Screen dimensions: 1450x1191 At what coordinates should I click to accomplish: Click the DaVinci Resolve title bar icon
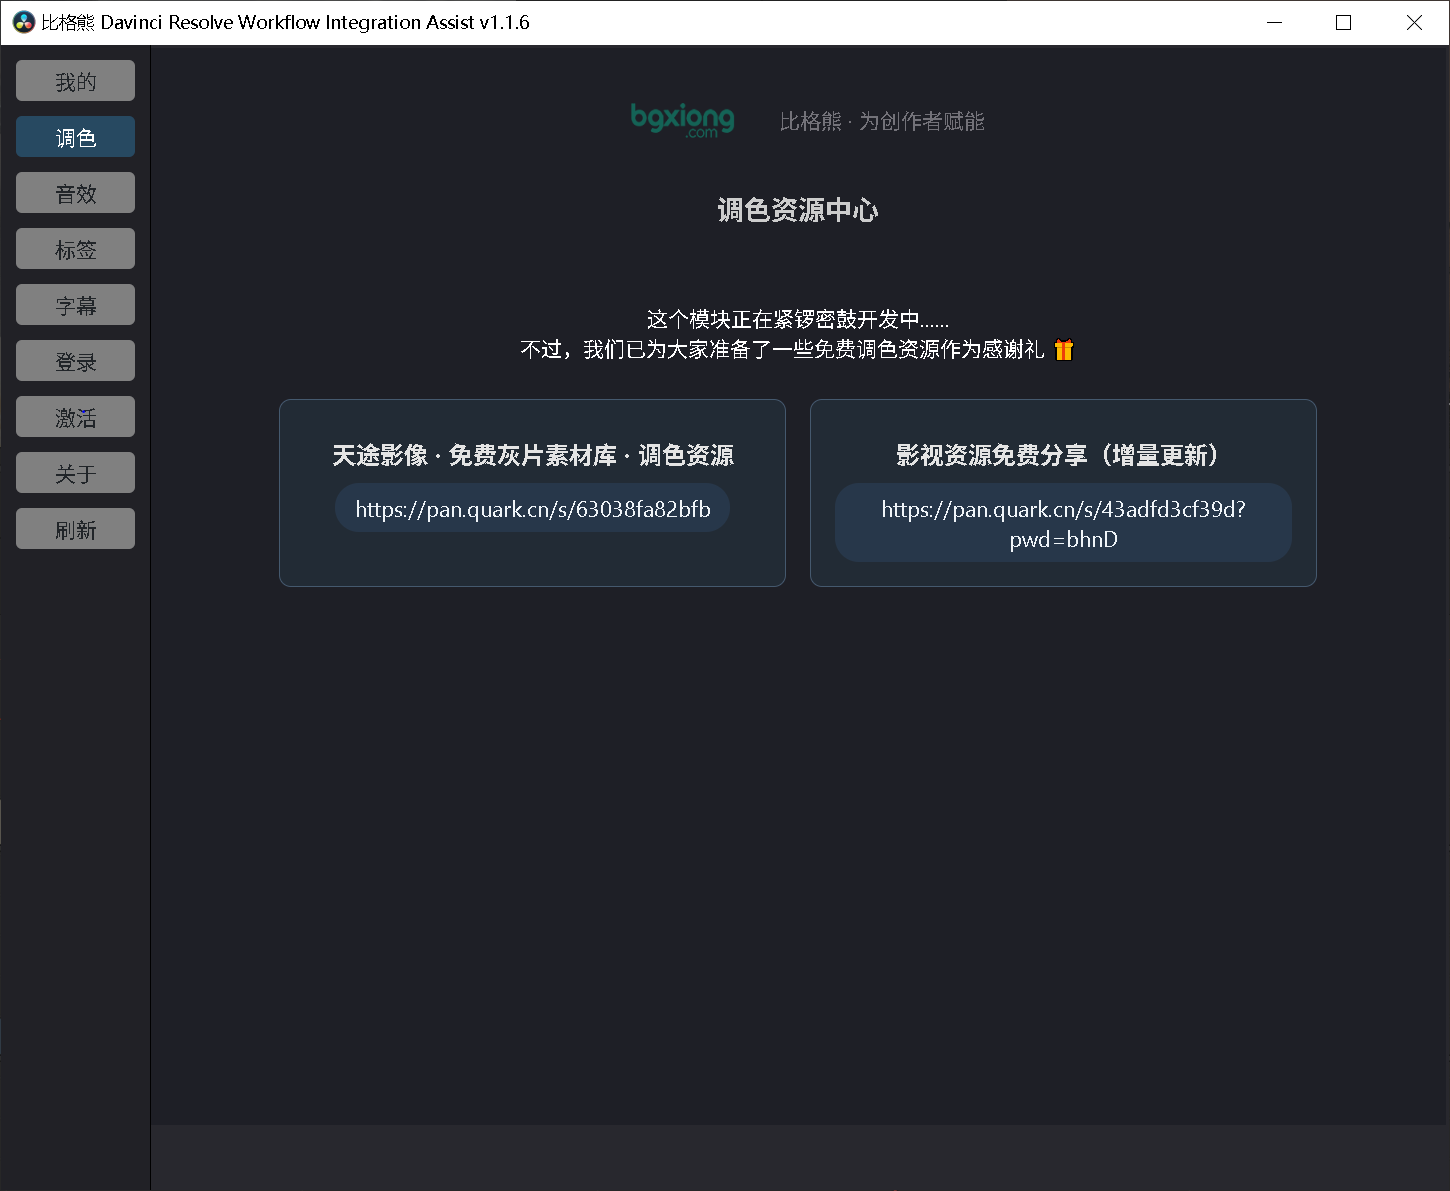click(x=23, y=22)
